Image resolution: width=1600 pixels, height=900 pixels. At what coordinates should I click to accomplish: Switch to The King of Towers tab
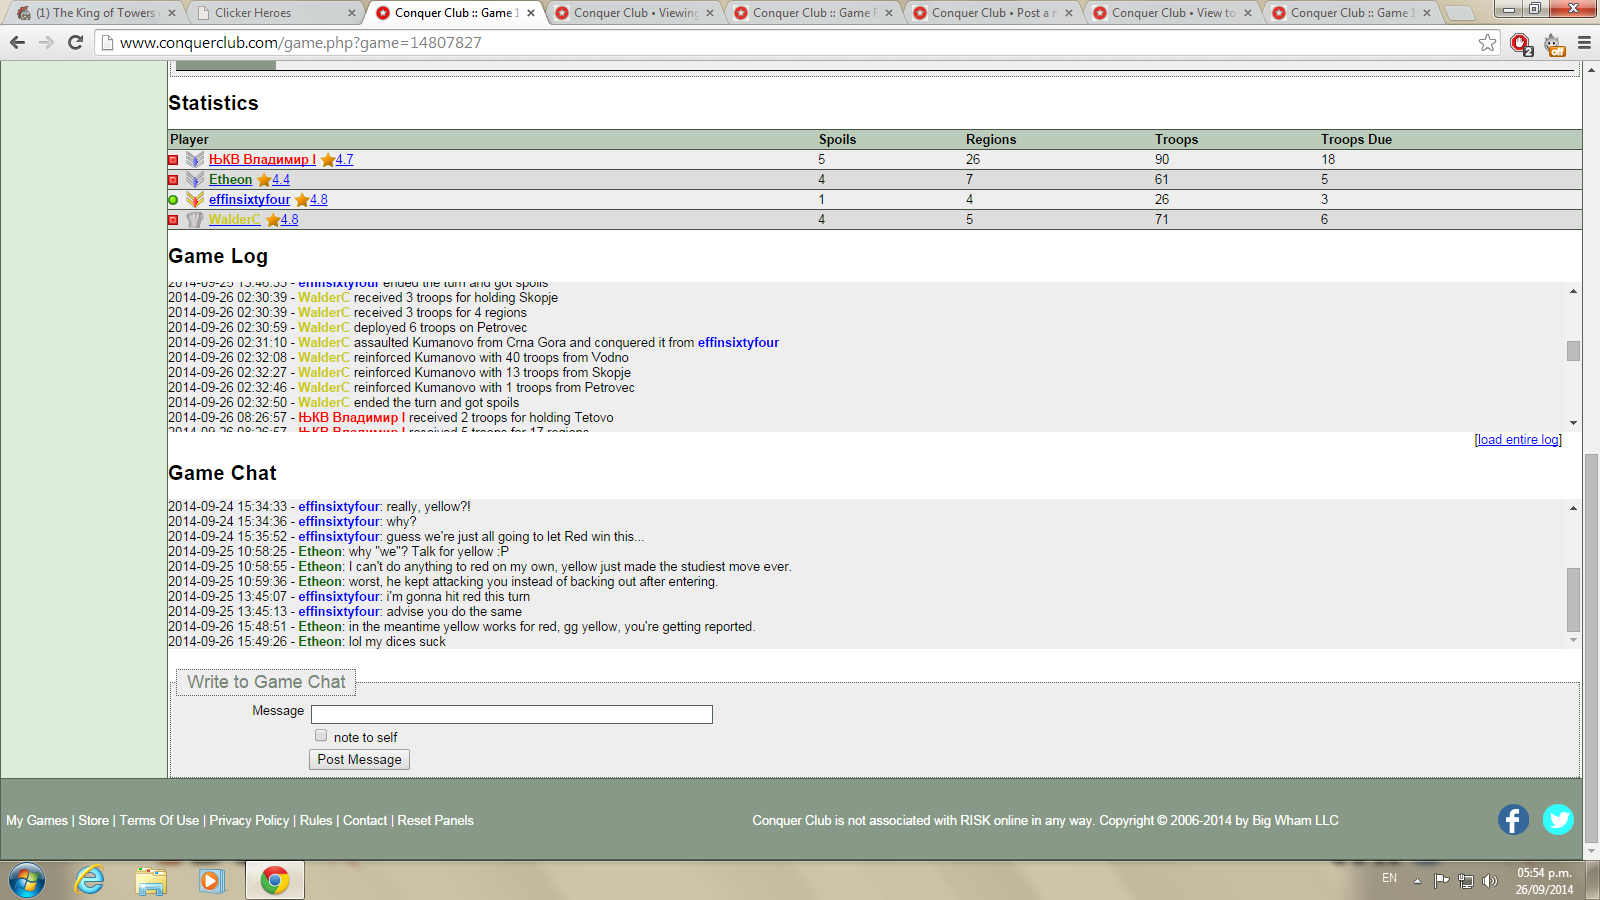pyautogui.click(x=95, y=13)
